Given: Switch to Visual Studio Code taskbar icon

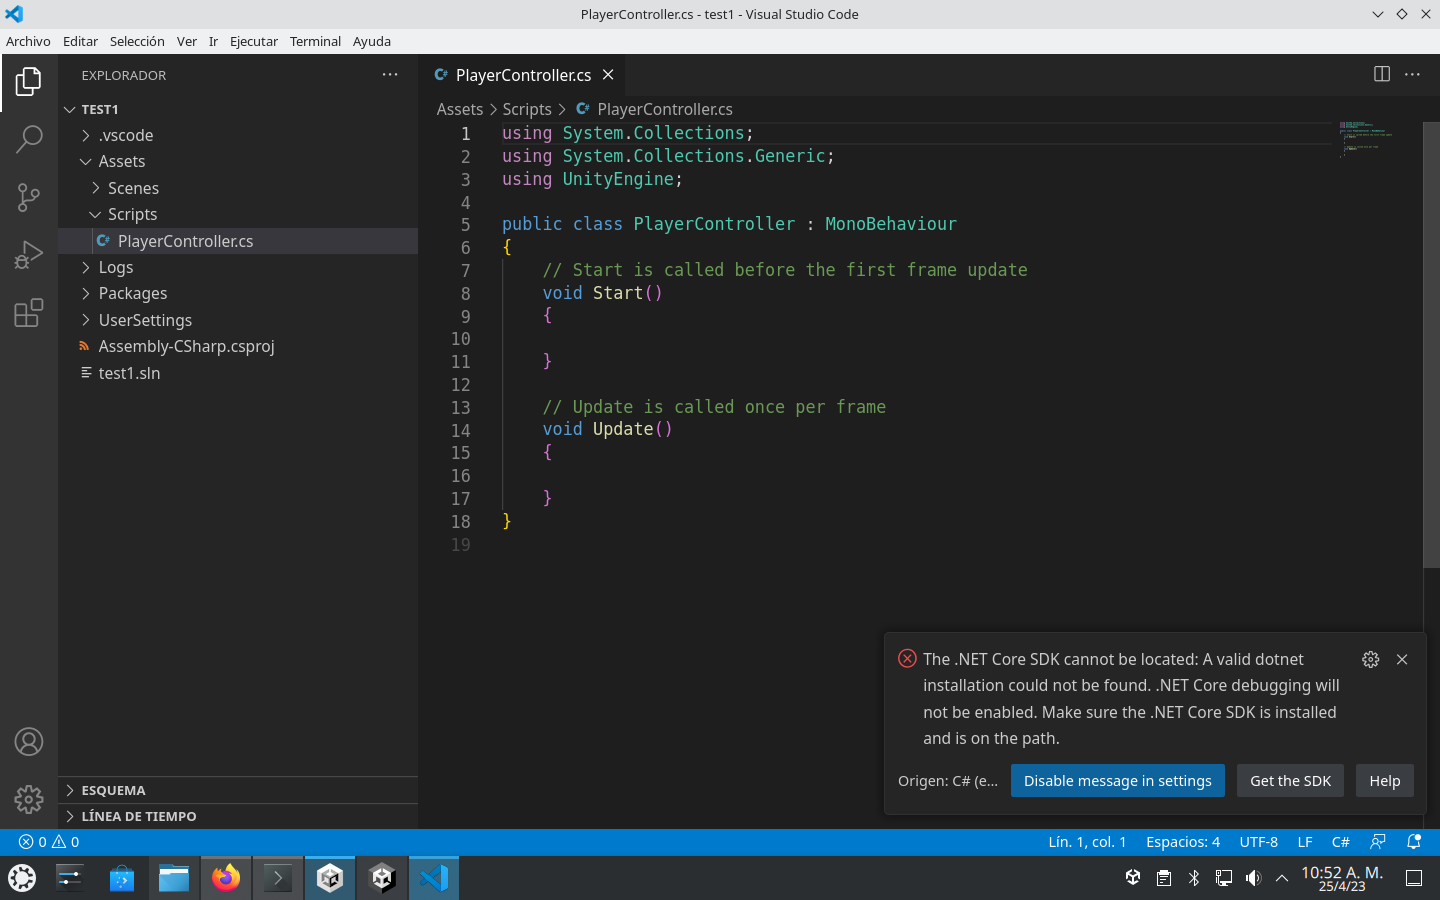Looking at the screenshot, I should [x=434, y=878].
